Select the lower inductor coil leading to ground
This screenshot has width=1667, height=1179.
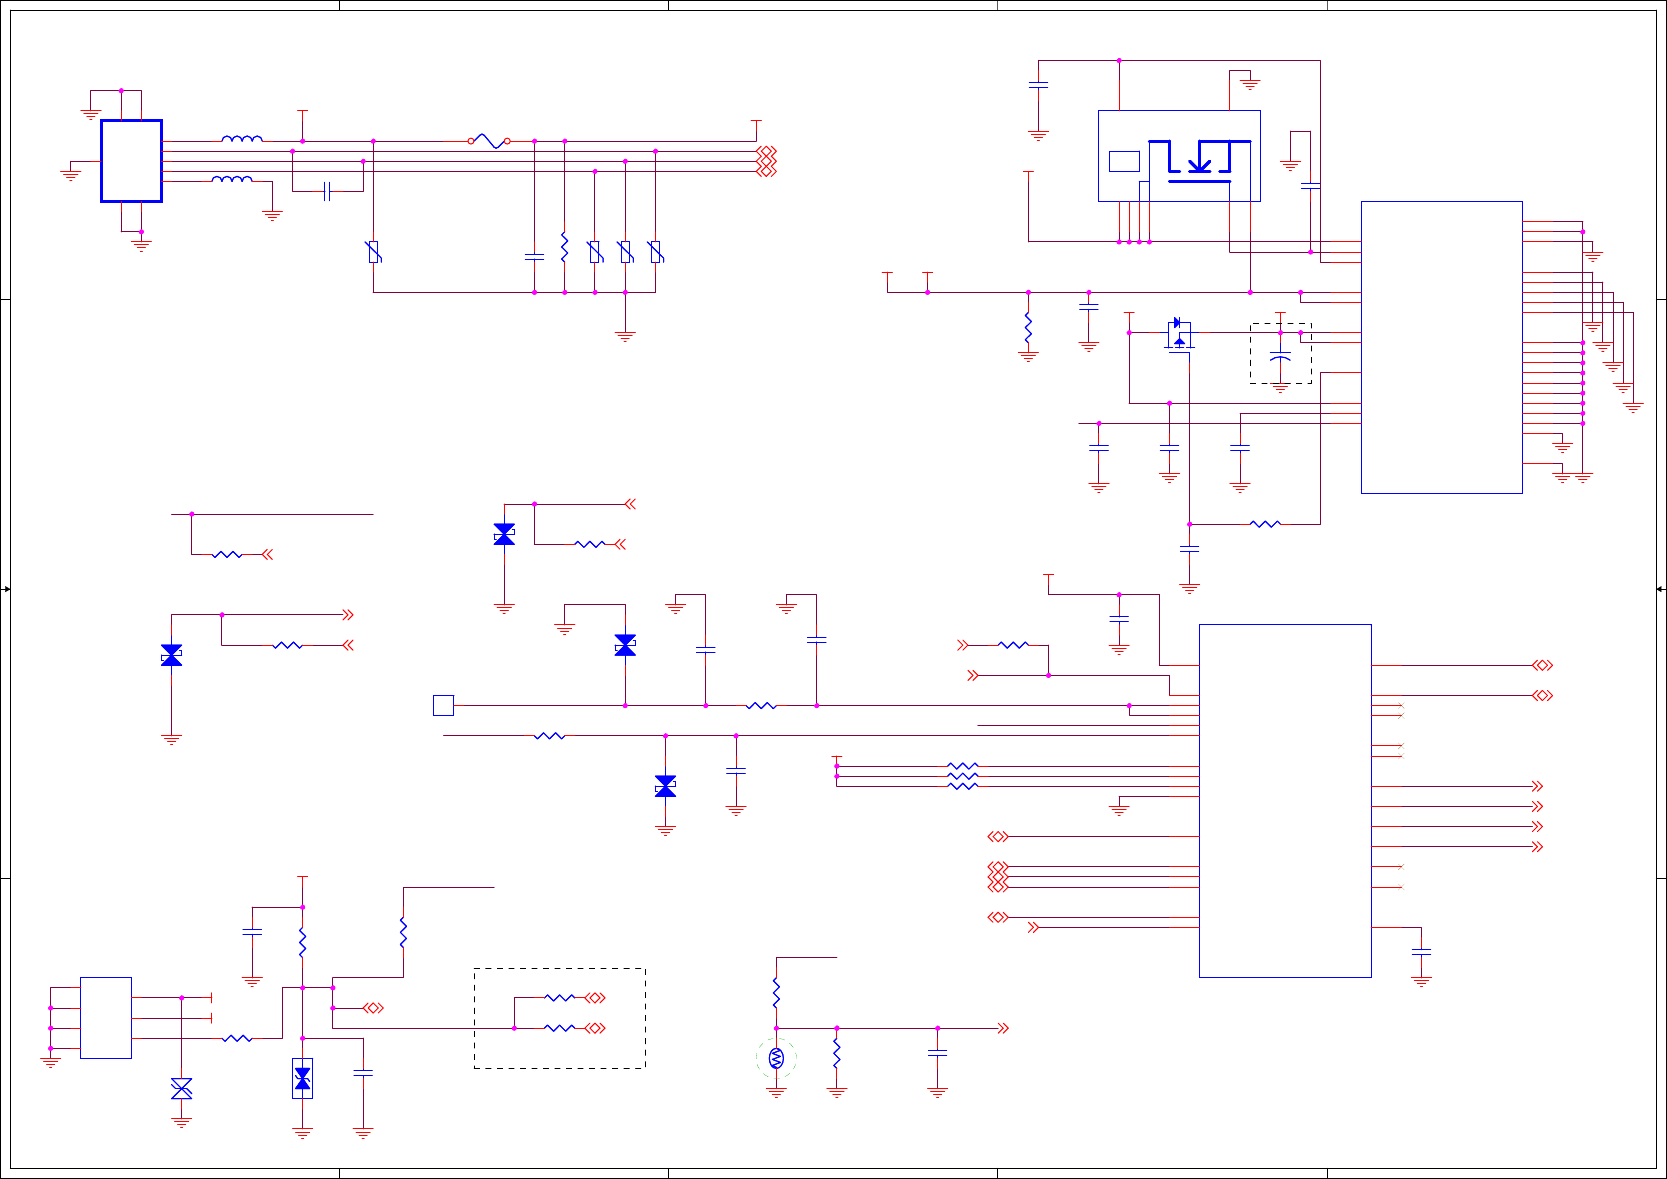(x=232, y=178)
